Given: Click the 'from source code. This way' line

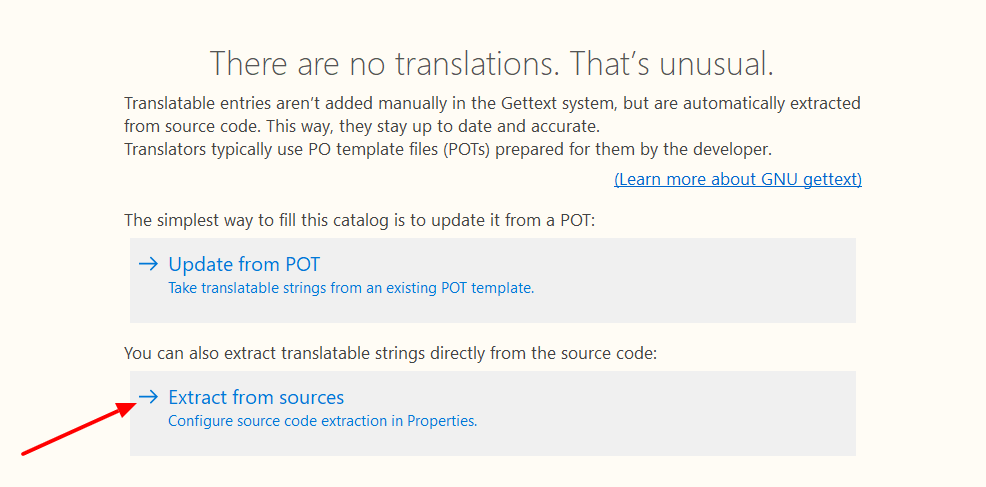Looking at the screenshot, I should click(x=360, y=127).
